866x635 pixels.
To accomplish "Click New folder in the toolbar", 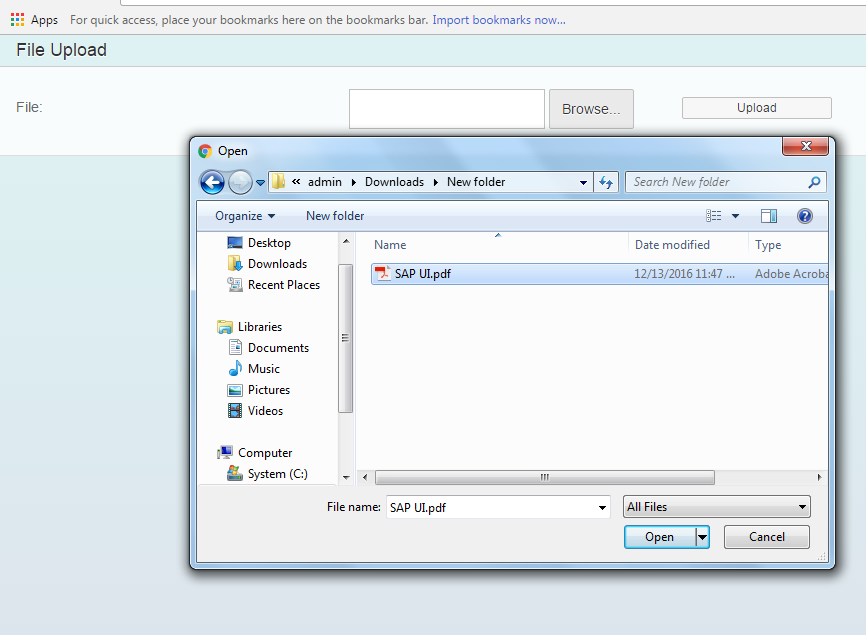I will click(x=335, y=216).
